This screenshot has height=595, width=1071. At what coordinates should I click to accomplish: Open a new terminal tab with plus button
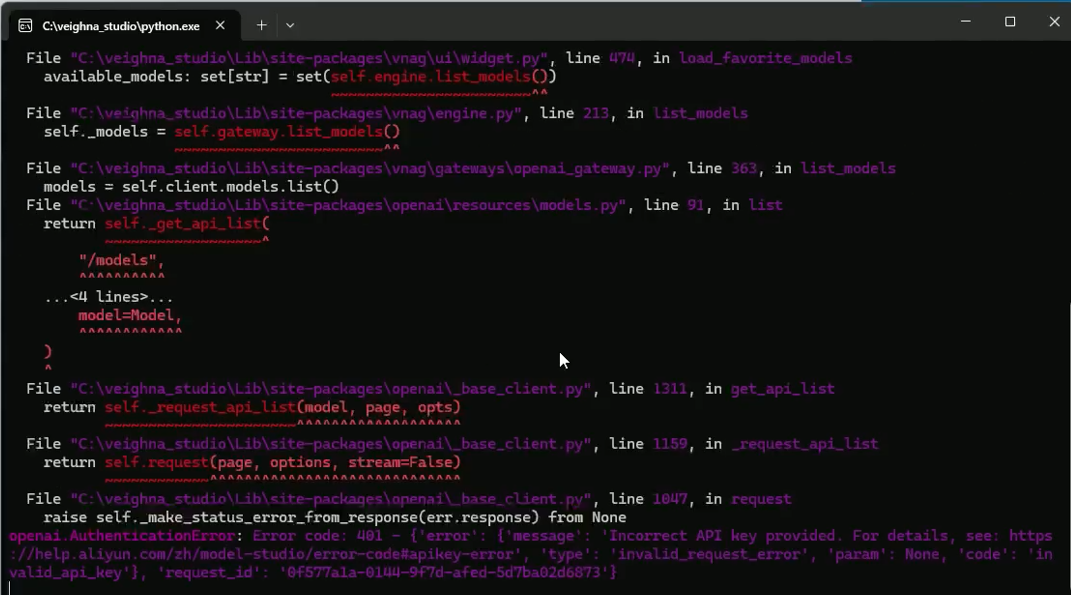coord(261,25)
